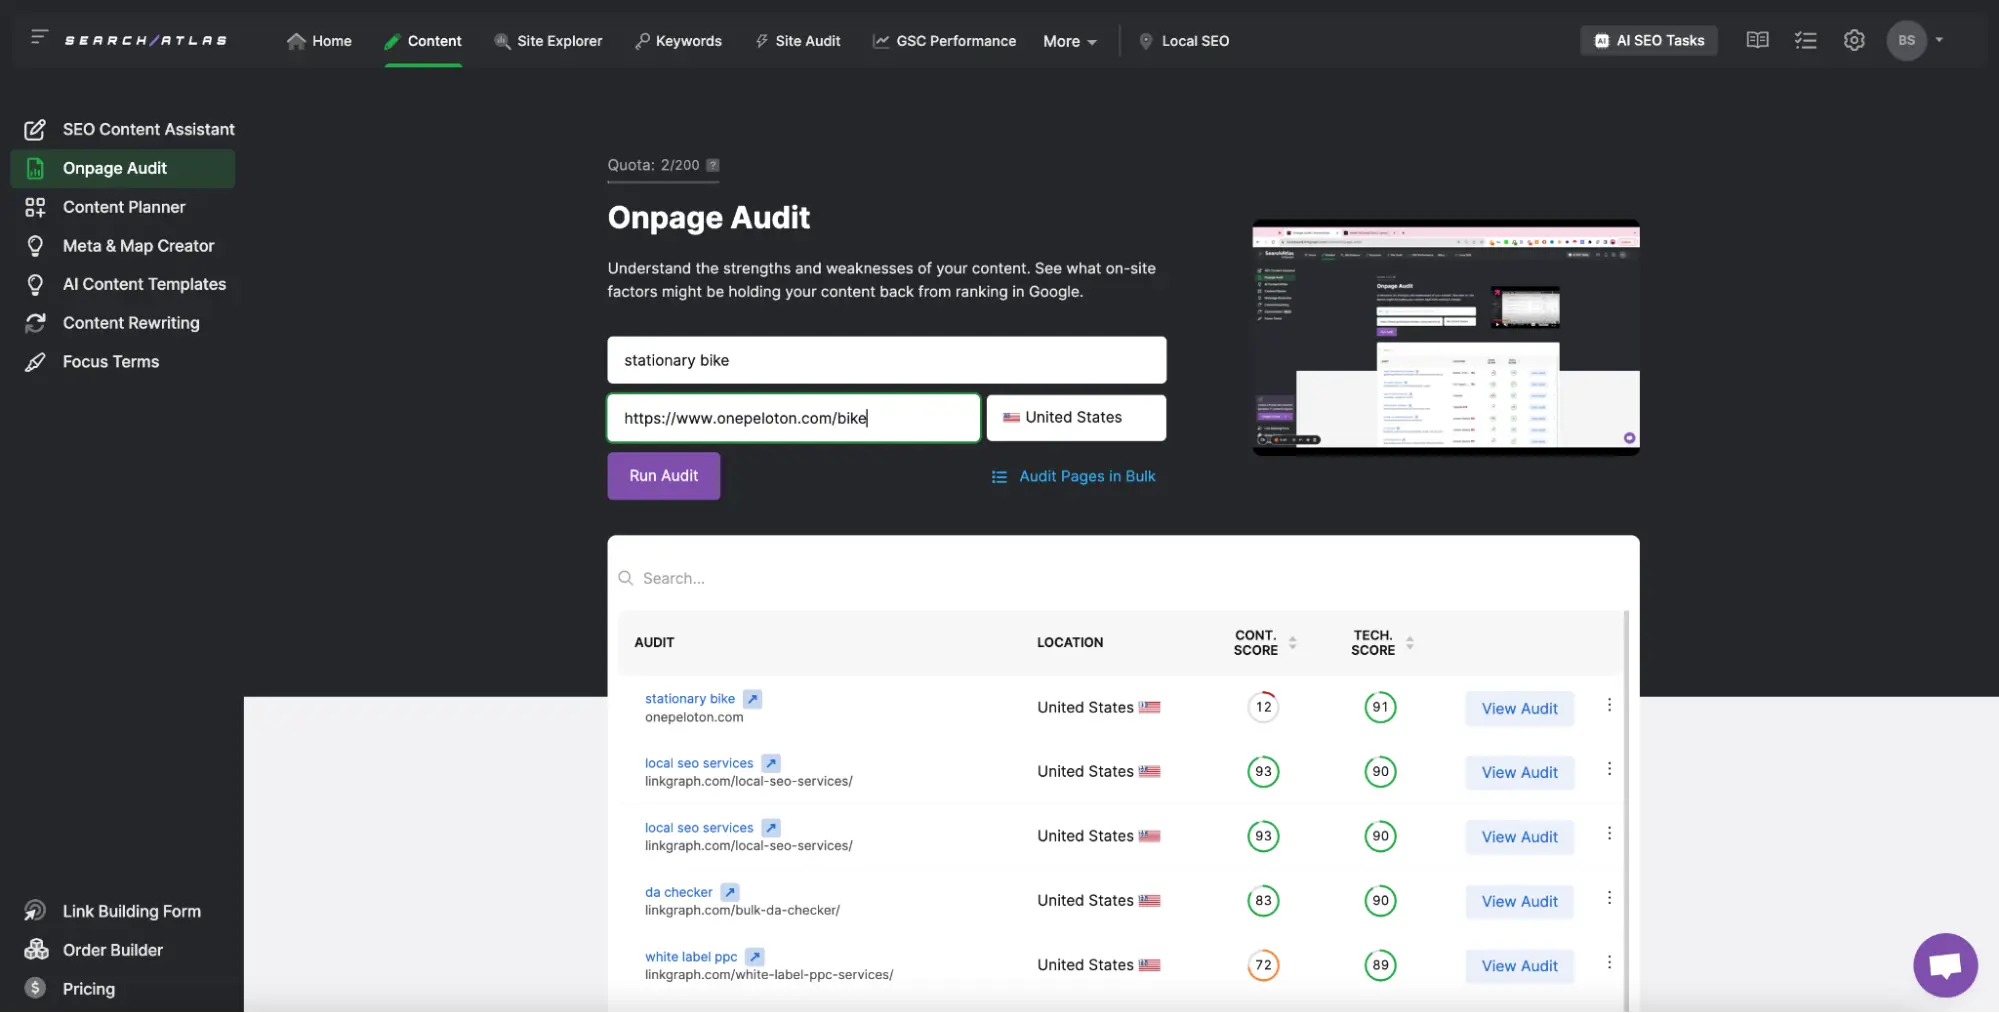Click the BS user avatar
The height and width of the screenshot is (1013, 1999).
[x=1906, y=40]
